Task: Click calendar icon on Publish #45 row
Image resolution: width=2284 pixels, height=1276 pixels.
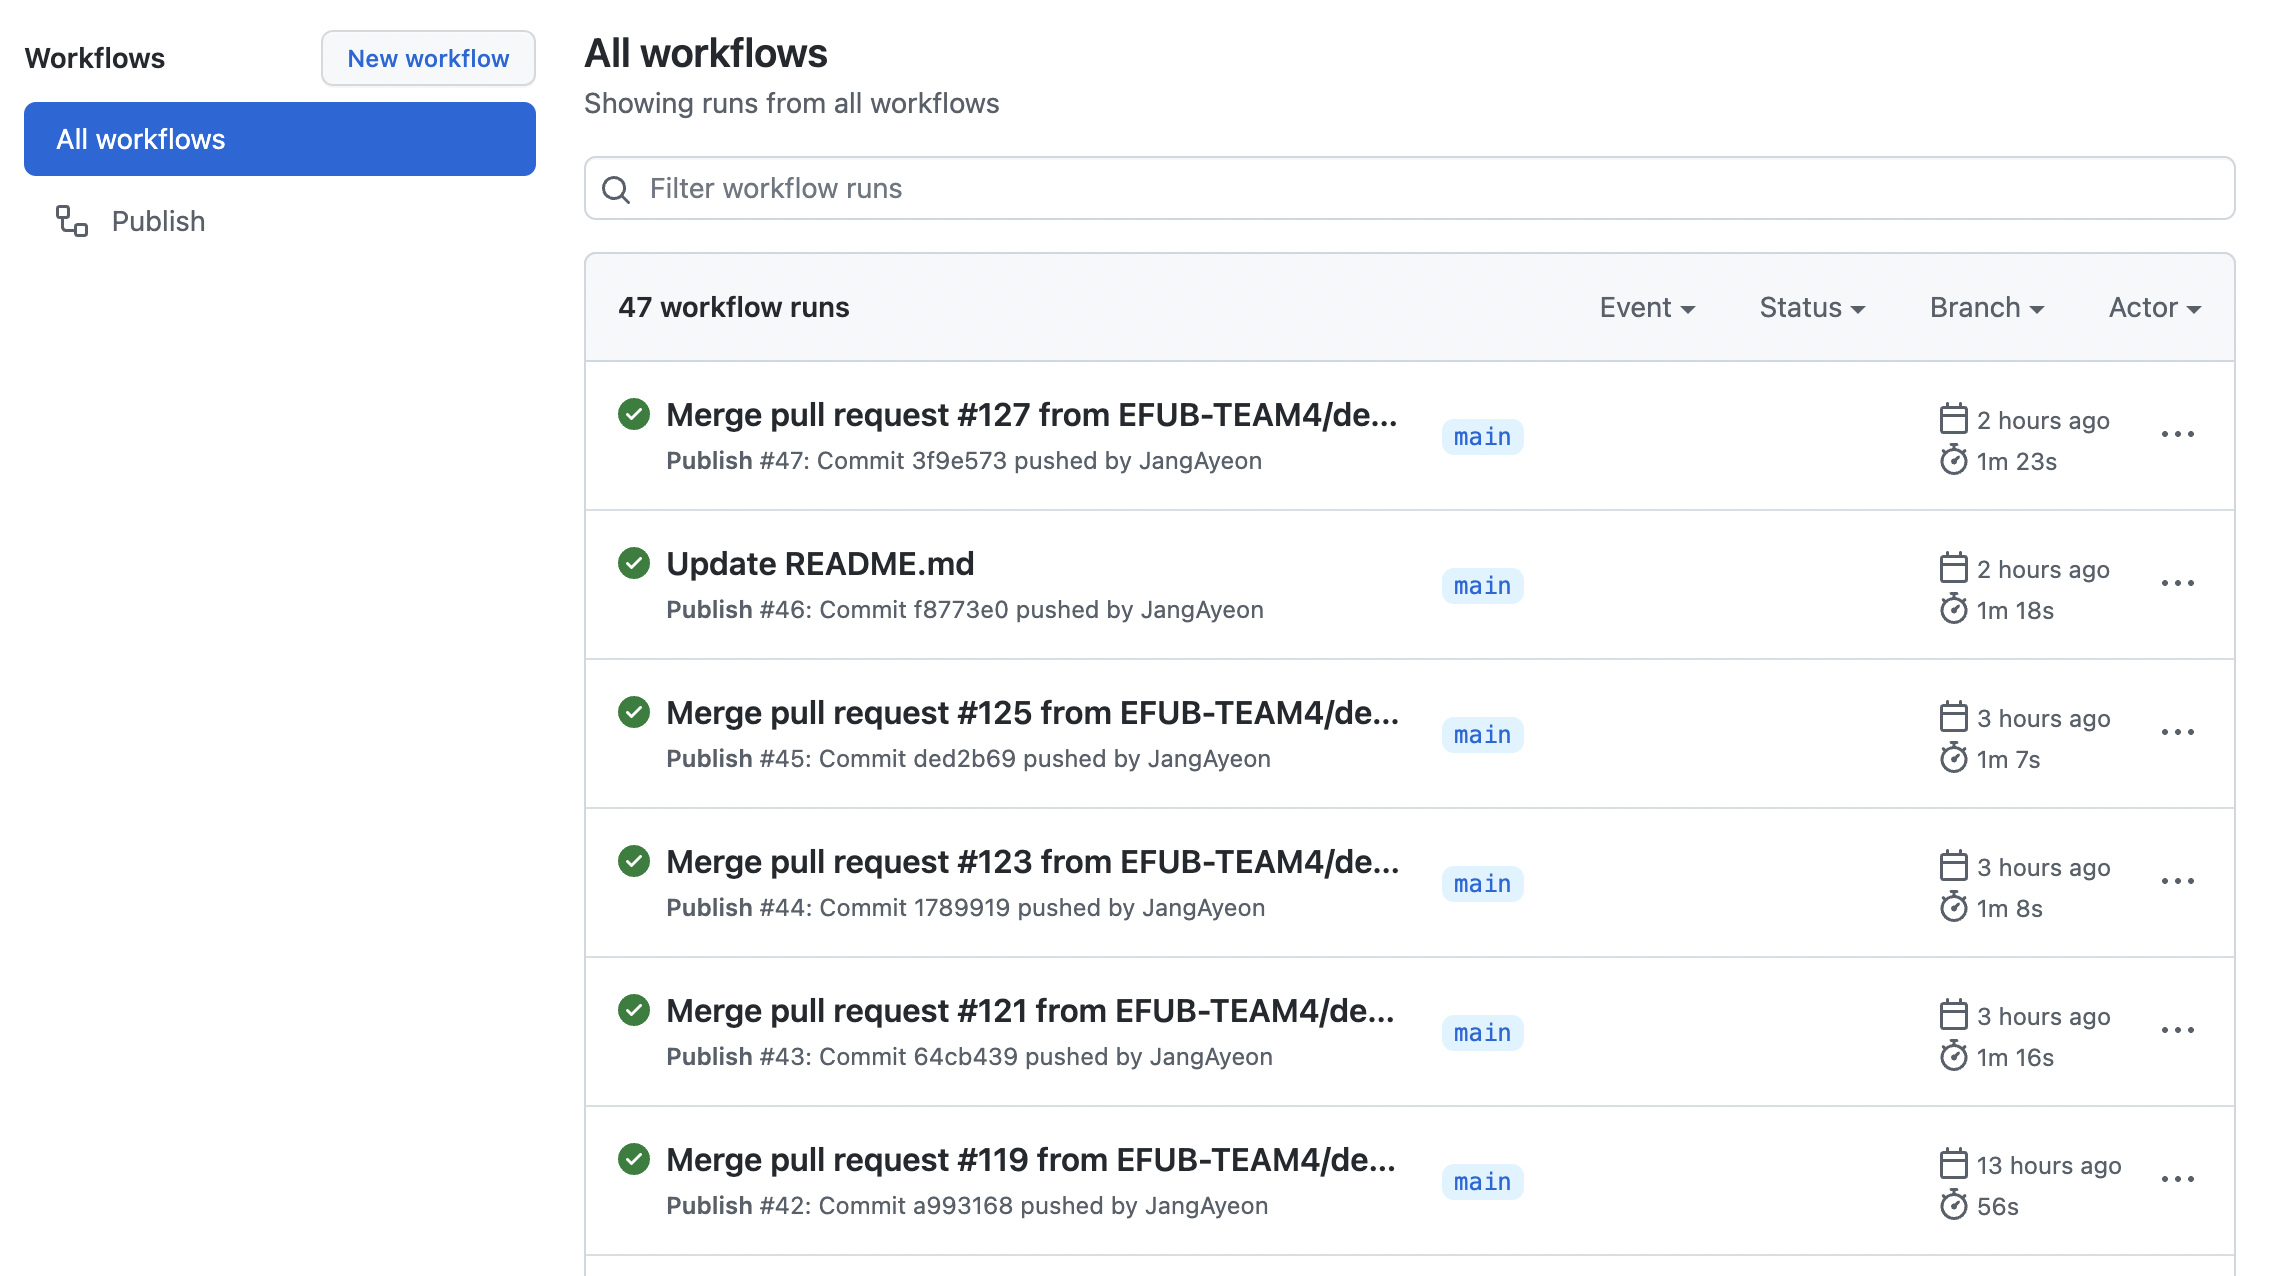Action: coord(1953,717)
